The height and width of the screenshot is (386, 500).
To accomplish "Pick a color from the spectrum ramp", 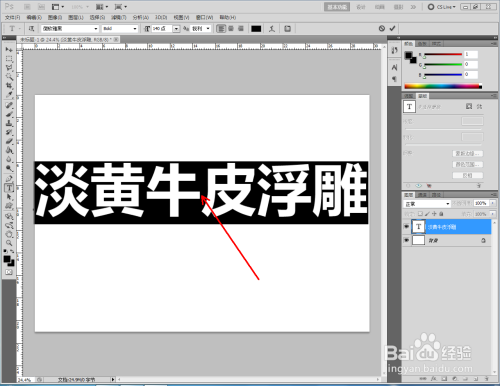I will [443, 86].
